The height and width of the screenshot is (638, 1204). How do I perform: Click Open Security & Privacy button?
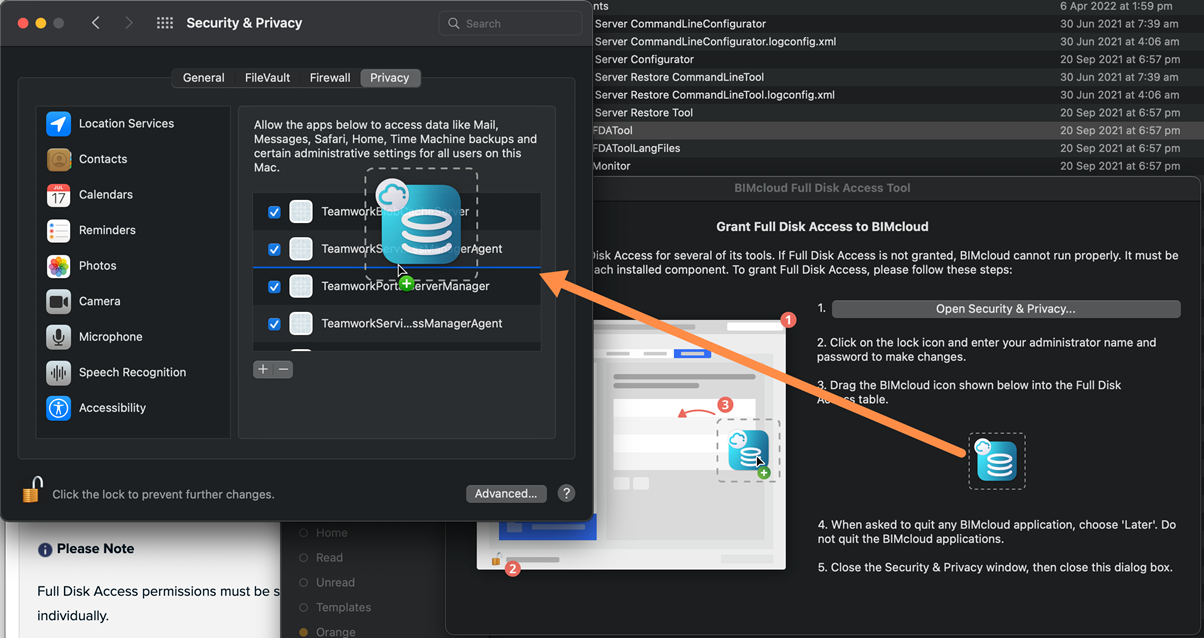pyautogui.click(x=1004, y=309)
